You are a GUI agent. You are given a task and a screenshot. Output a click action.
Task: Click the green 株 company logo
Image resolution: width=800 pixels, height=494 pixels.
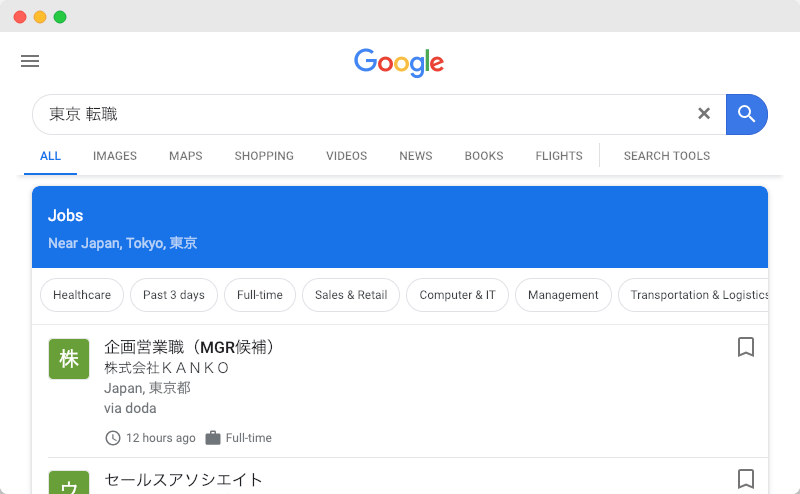[69, 359]
